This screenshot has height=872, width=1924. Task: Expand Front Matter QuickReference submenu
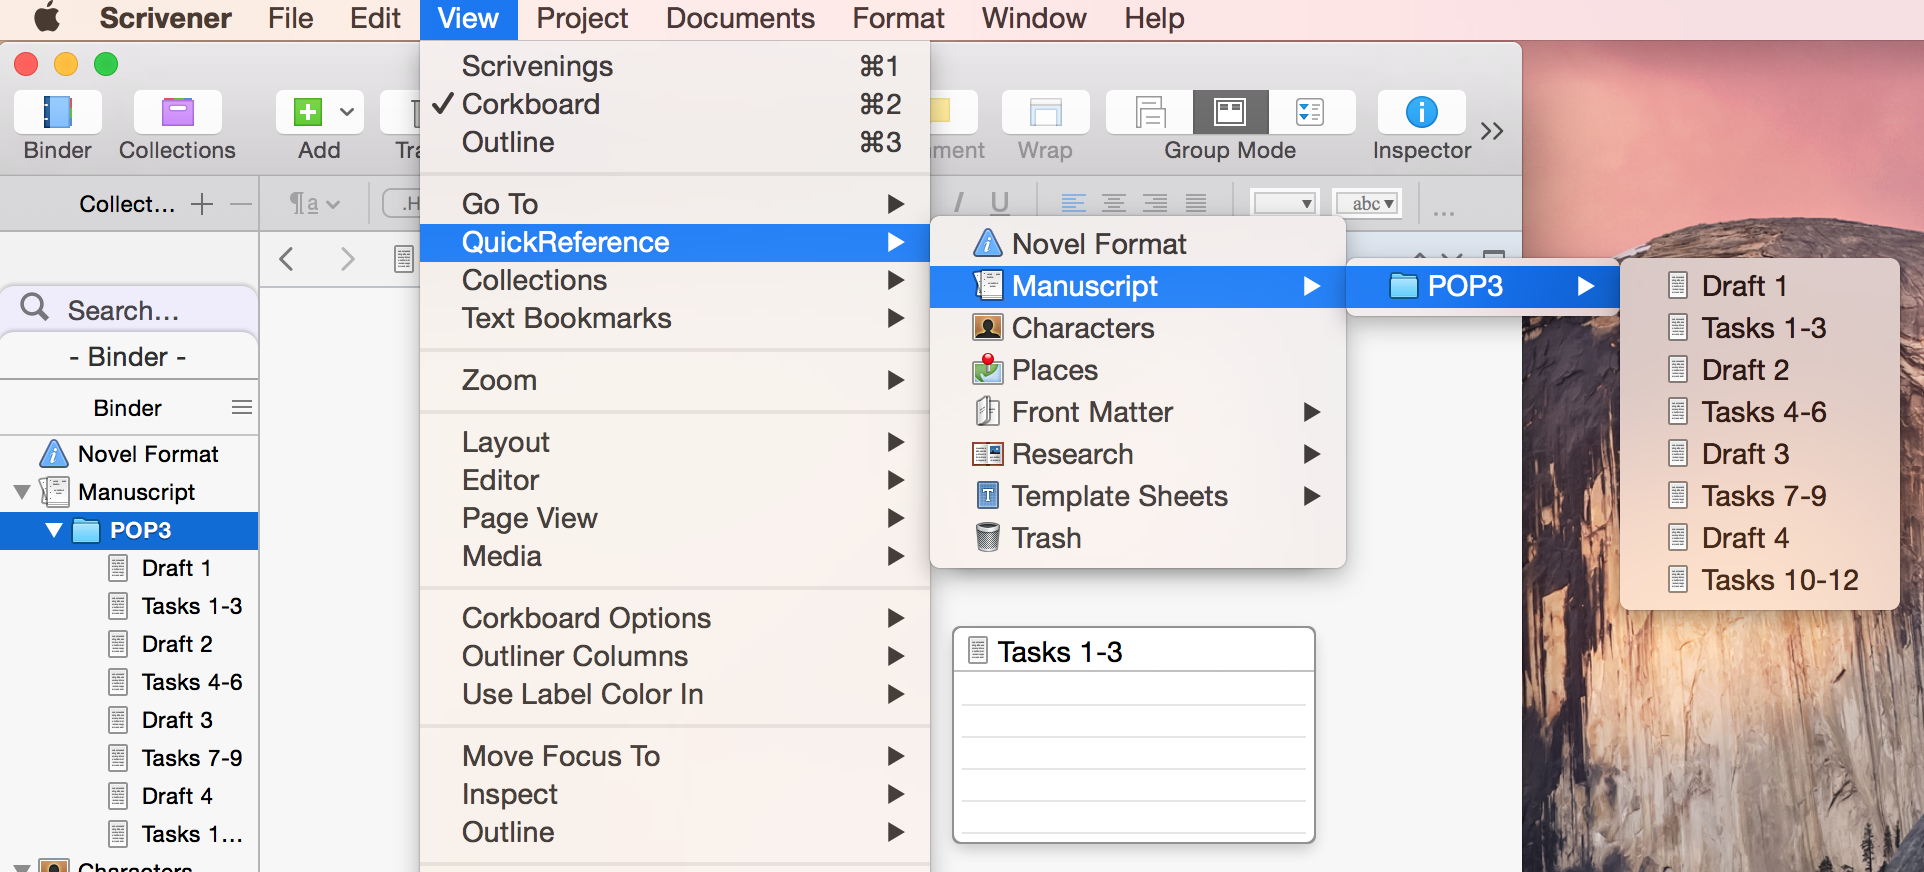(x=1138, y=412)
